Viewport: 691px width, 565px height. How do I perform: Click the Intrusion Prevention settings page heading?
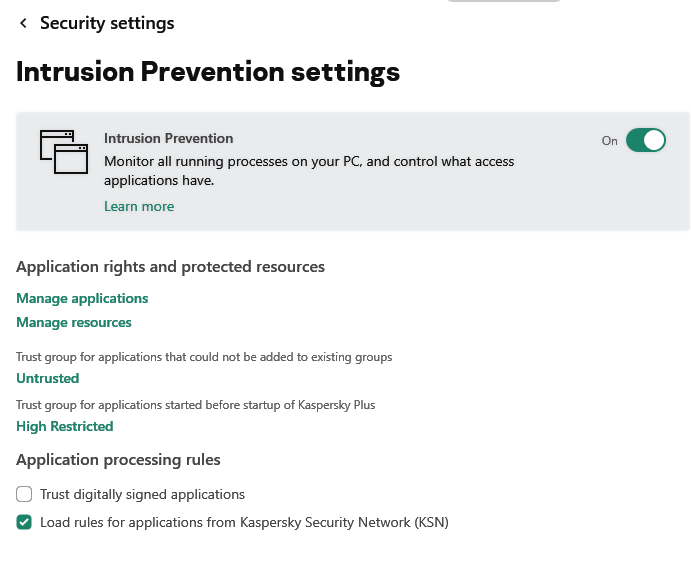tap(208, 72)
